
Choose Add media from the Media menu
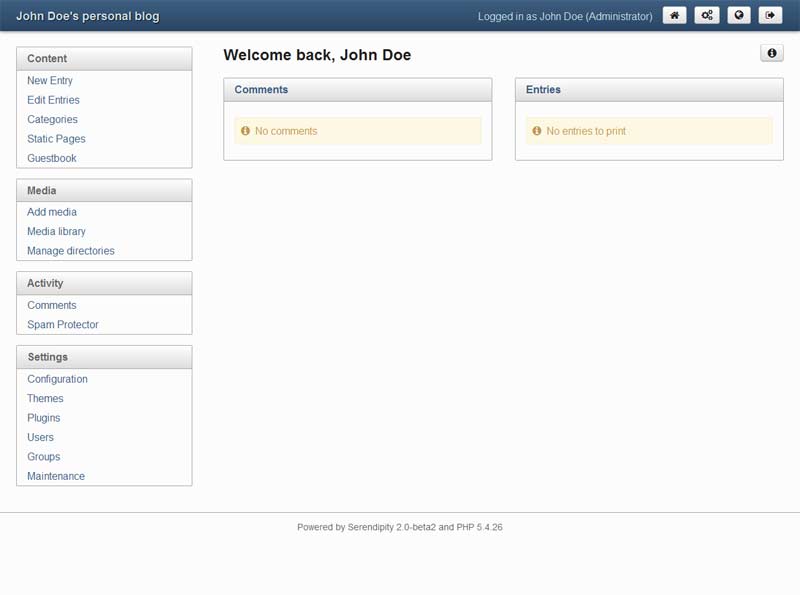point(52,212)
